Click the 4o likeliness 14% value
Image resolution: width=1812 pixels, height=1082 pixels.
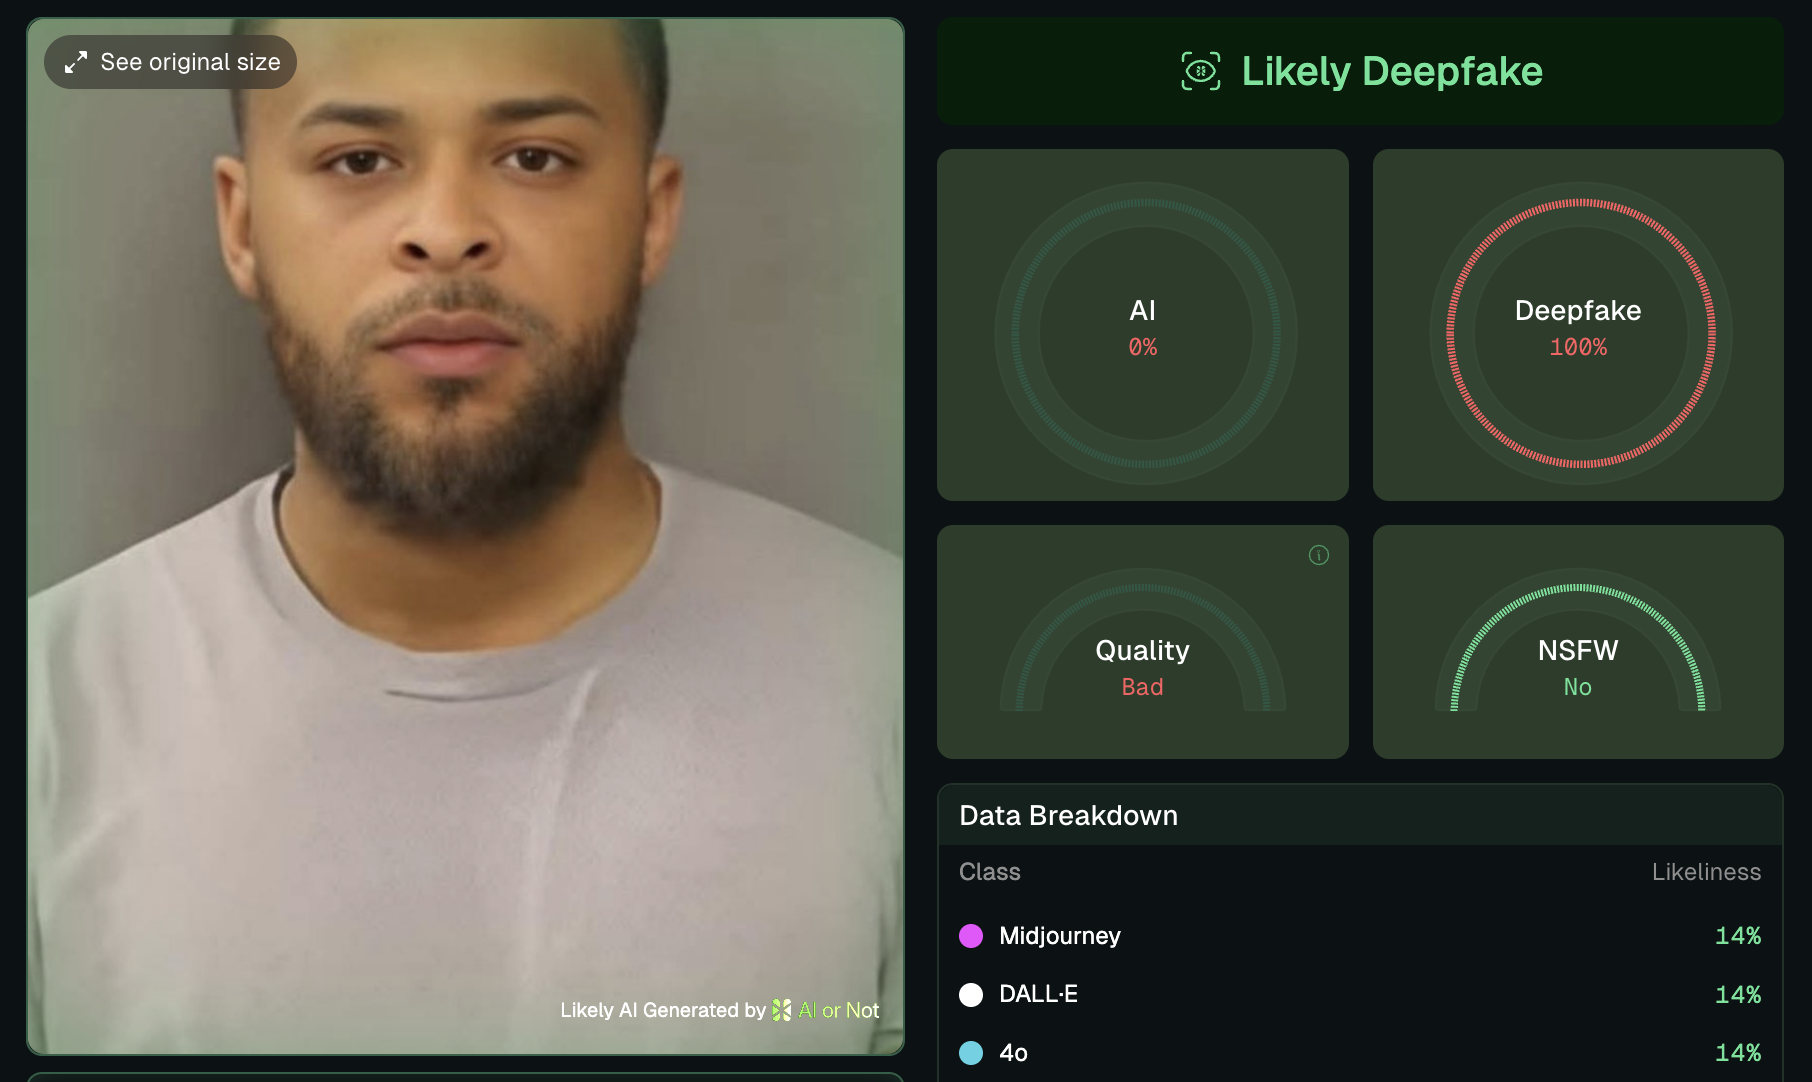pos(1738,1053)
